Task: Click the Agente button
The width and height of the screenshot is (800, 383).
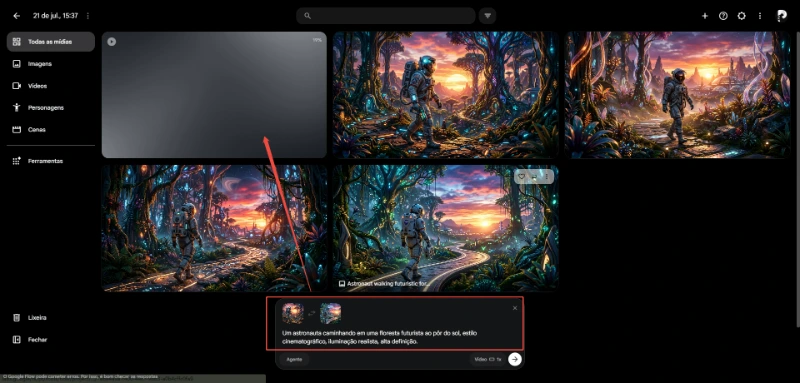Action: click(294, 360)
